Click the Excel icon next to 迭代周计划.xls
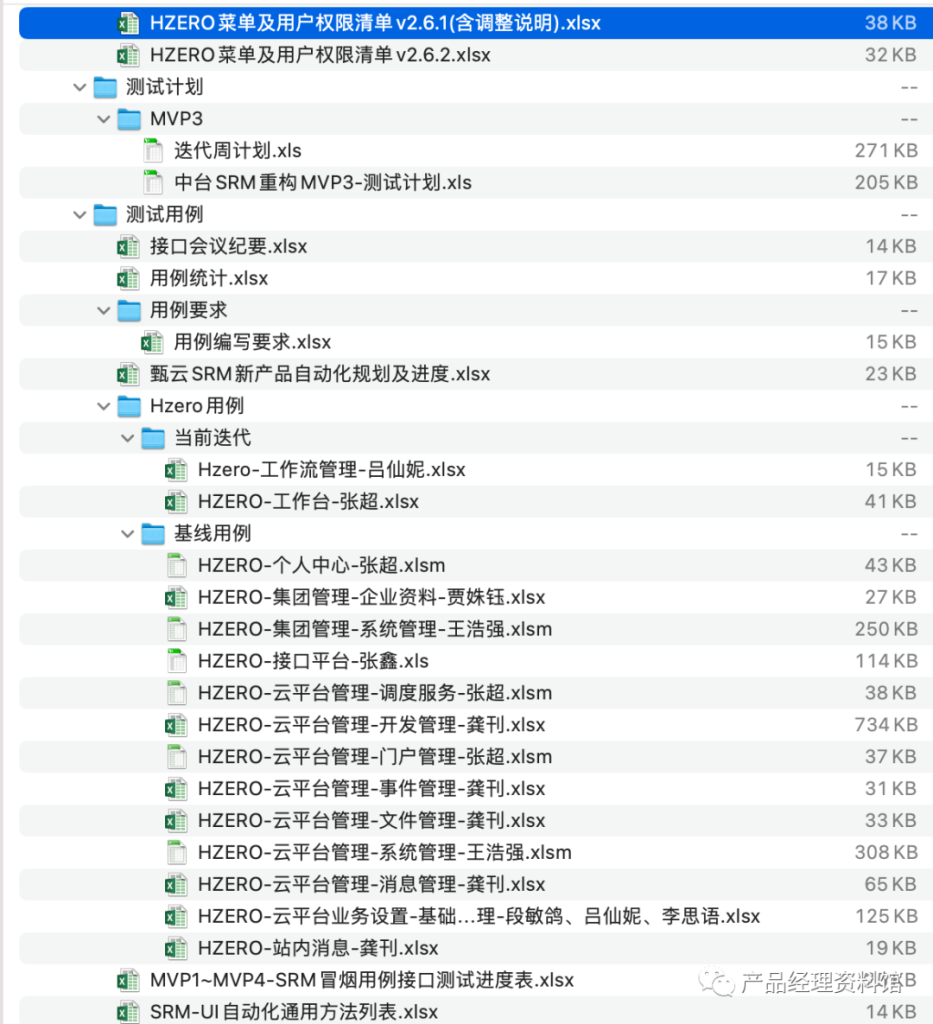 point(152,150)
